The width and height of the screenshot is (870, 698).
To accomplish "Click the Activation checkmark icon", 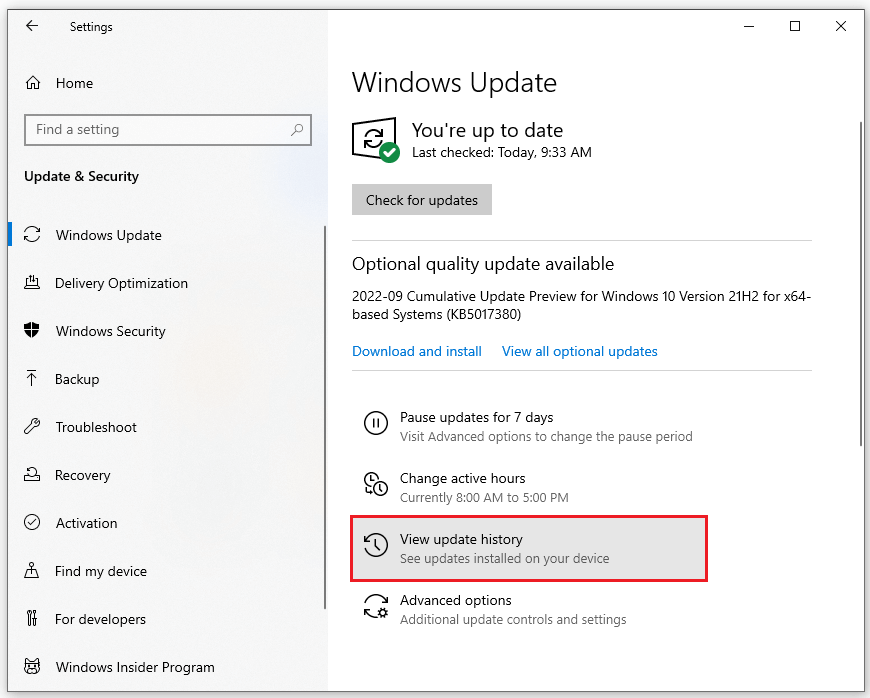I will pyautogui.click(x=33, y=523).
